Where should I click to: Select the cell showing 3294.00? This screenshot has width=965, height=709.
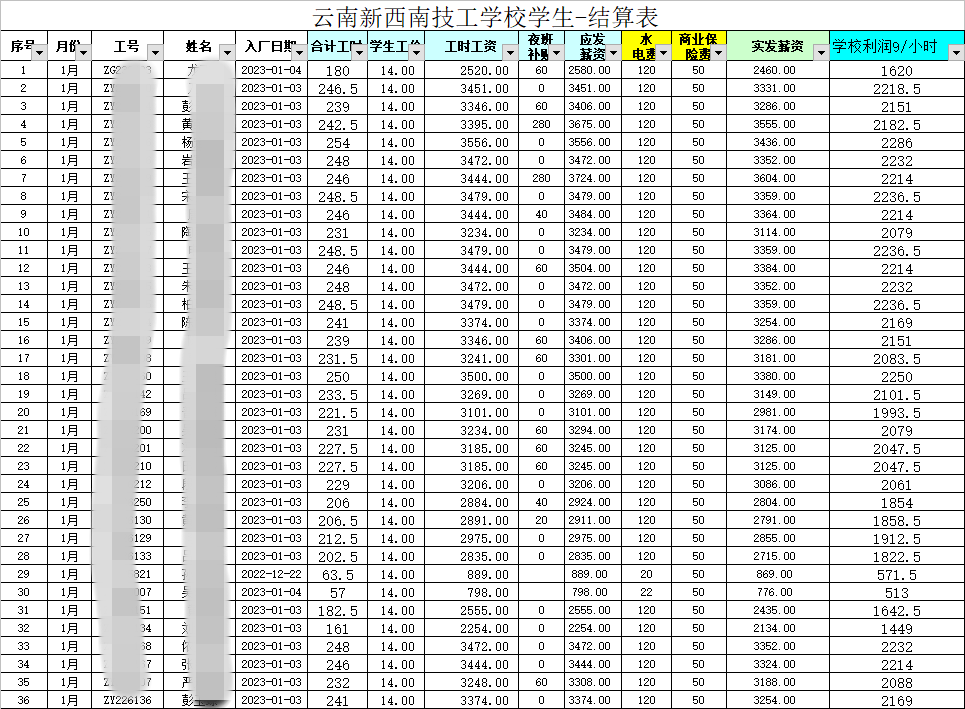click(x=593, y=430)
